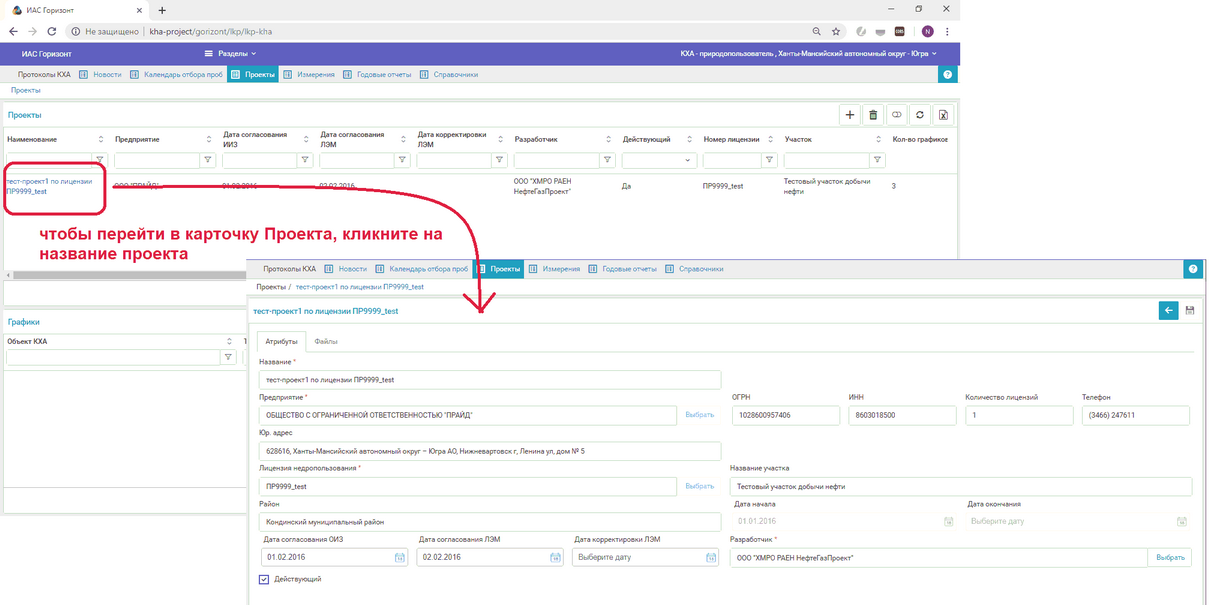Click the delete trash can icon
1216x605 pixels.
click(x=873, y=115)
